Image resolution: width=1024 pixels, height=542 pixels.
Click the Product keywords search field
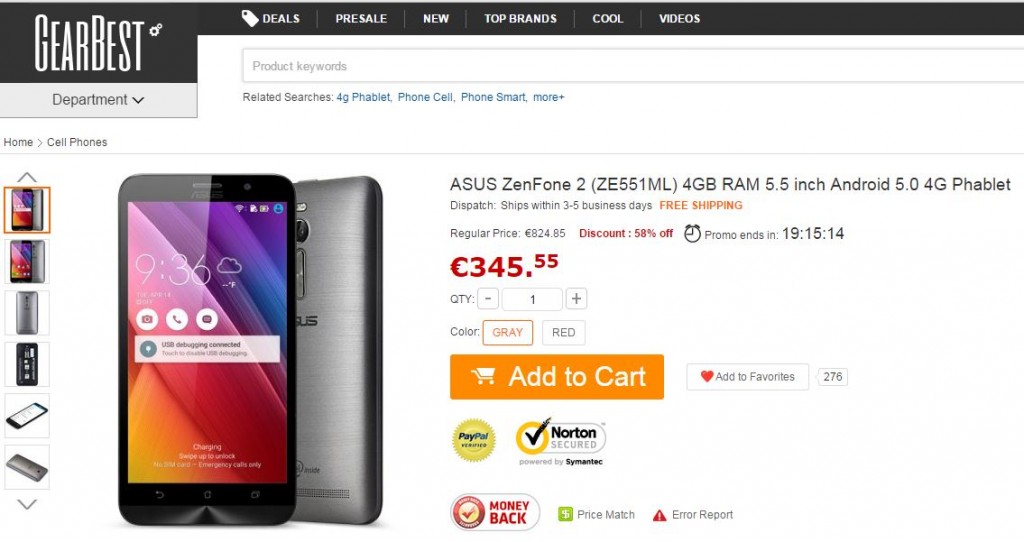pyautogui.click(x=630, y=66)
